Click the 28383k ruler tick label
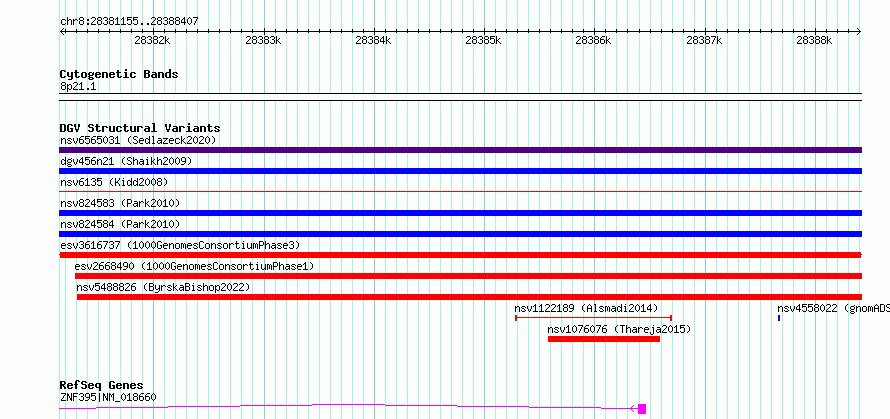Viewport: 890px width, 419px height. pyautogui.click(x=263, y=40)
